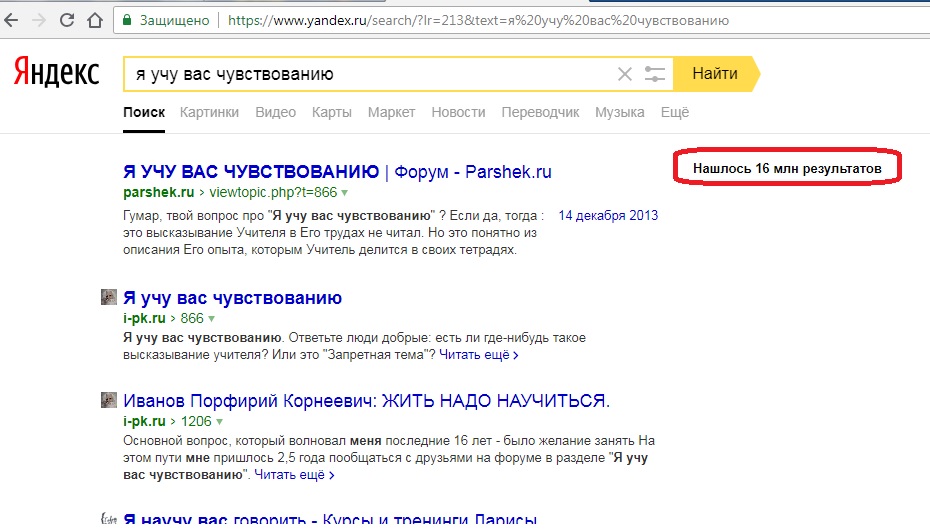This screenshot has height=530, width=930.
Task: Open dropdown arrow beside i-pk.ru 1206
Action: click(220, 422)
